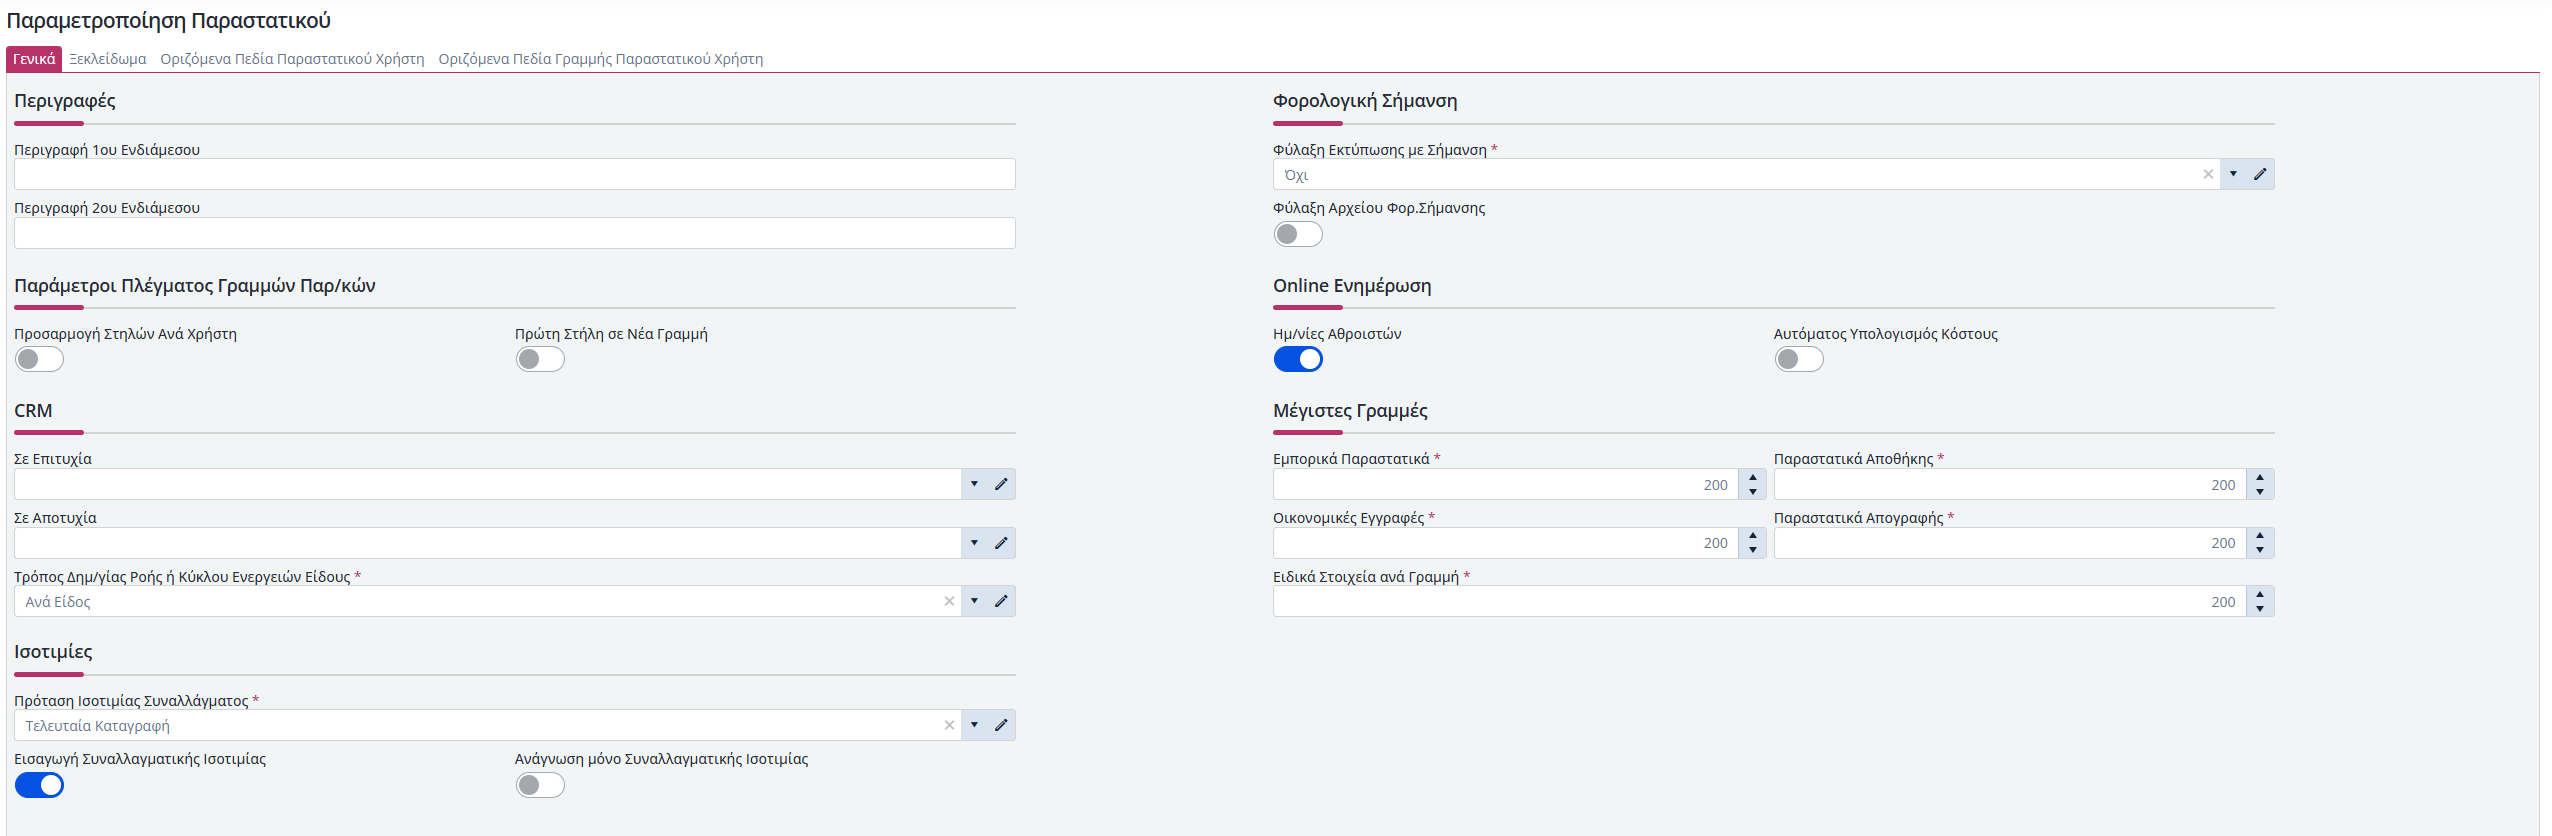Toggle Φύλαξη Αρχείου Φορ.Σήμανσης switch
2552x836 pixels.
point(1298,234)
